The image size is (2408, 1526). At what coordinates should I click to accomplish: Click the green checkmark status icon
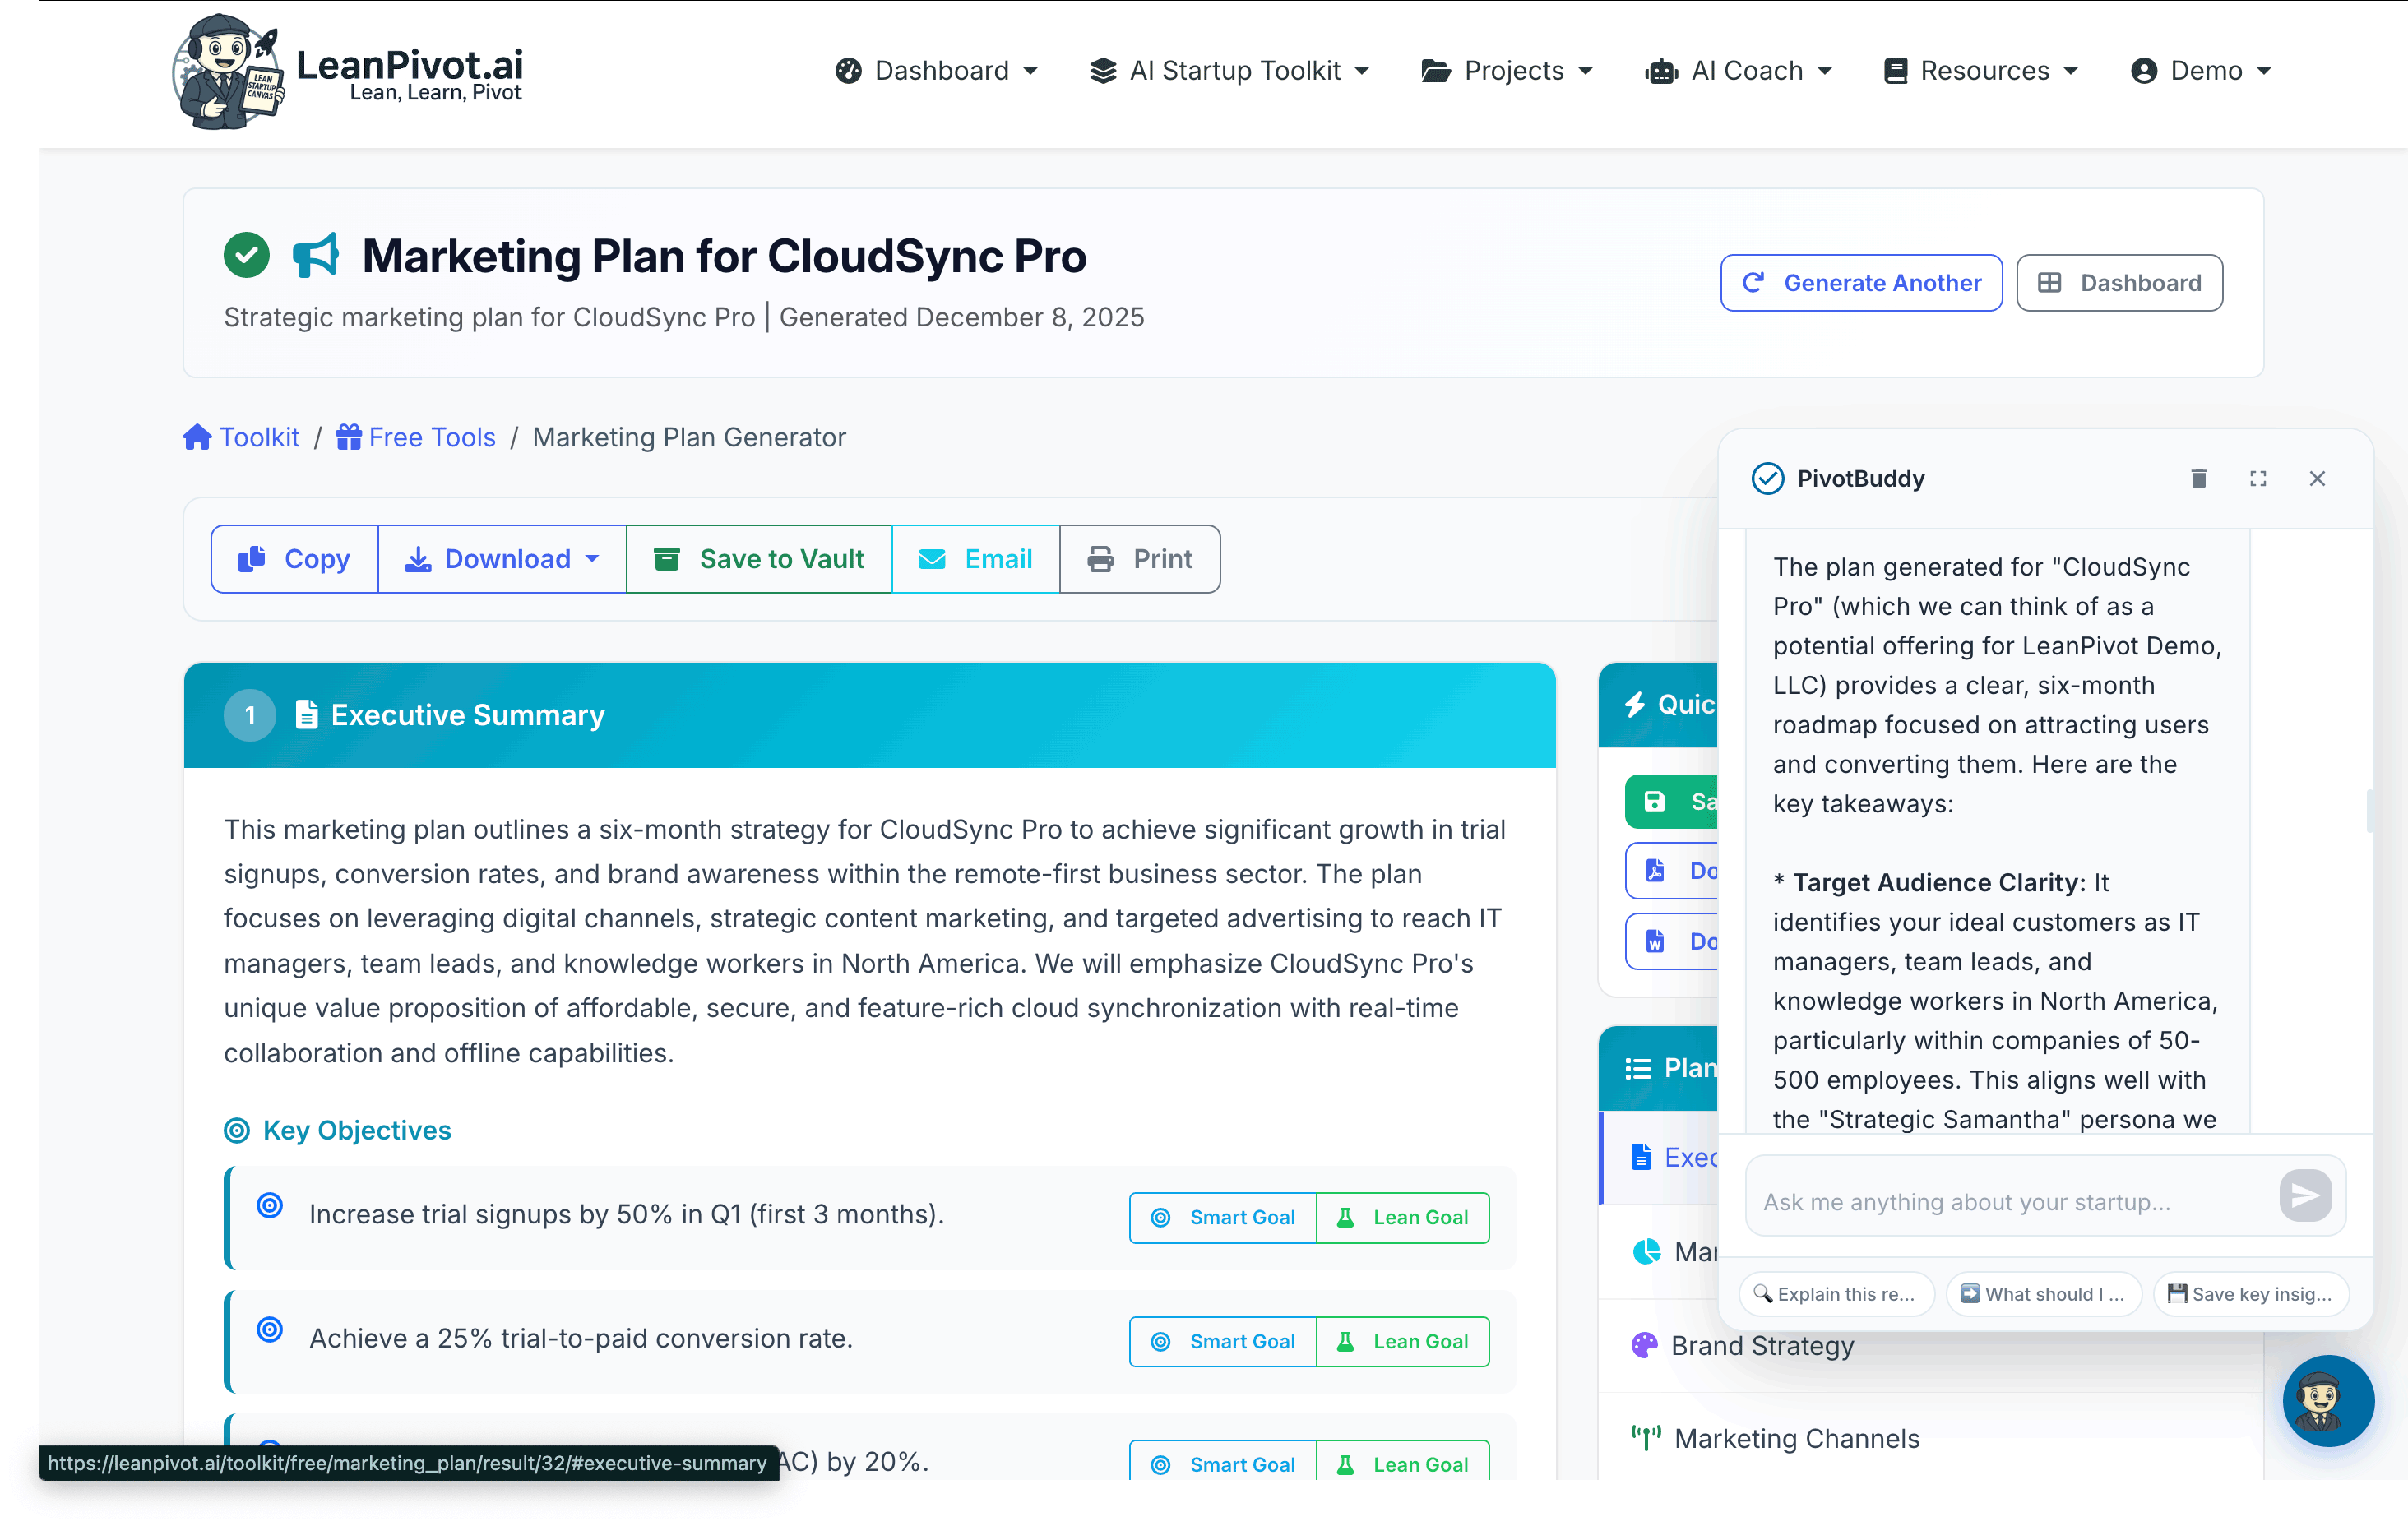(246, 256)
